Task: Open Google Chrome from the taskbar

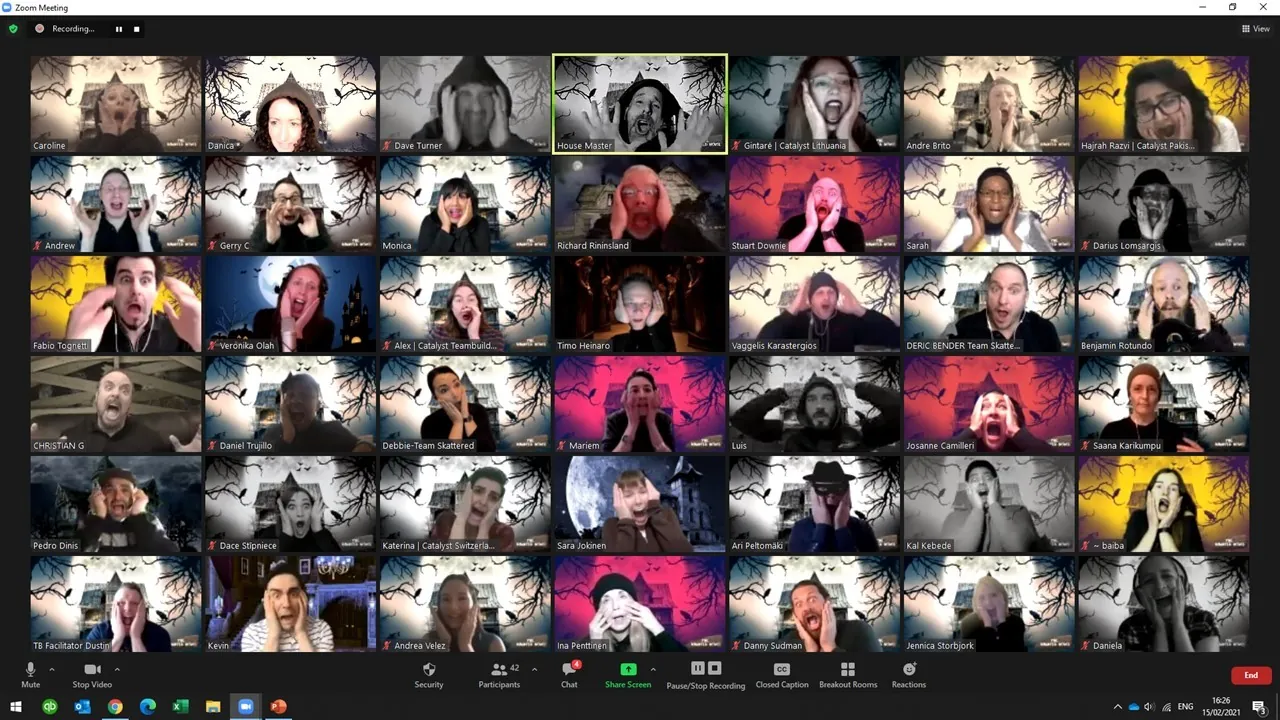Action: (115, 707)
